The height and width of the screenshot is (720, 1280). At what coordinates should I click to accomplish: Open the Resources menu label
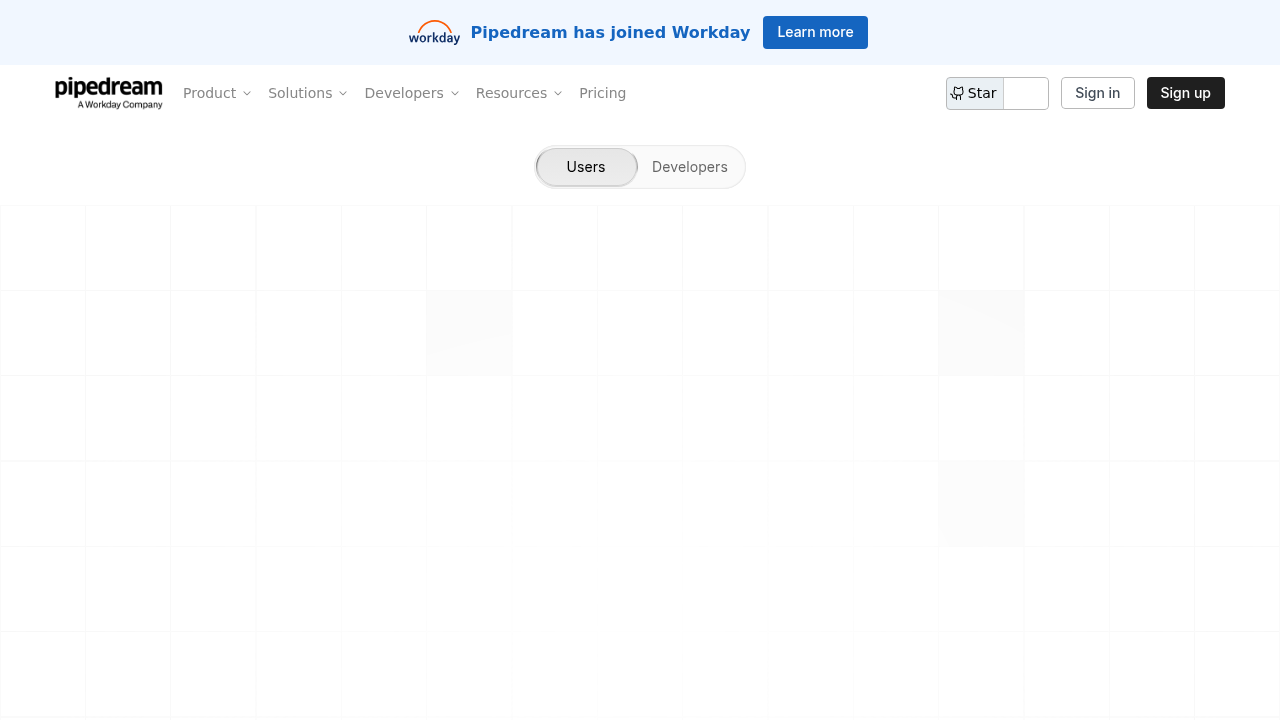(x=511, y=93)
